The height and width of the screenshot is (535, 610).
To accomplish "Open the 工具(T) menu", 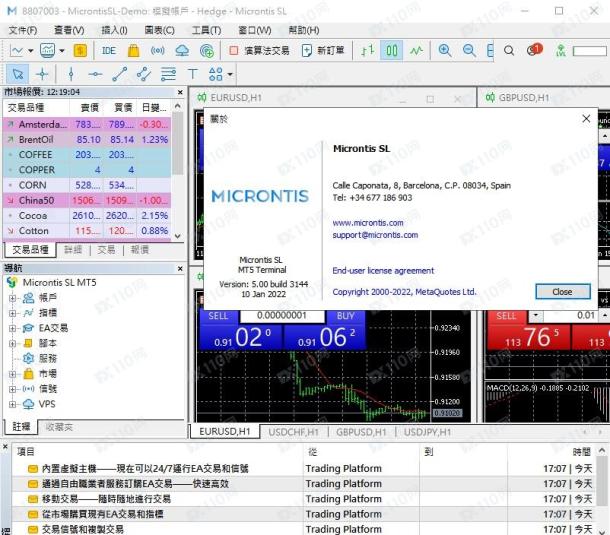I will 206,30.
